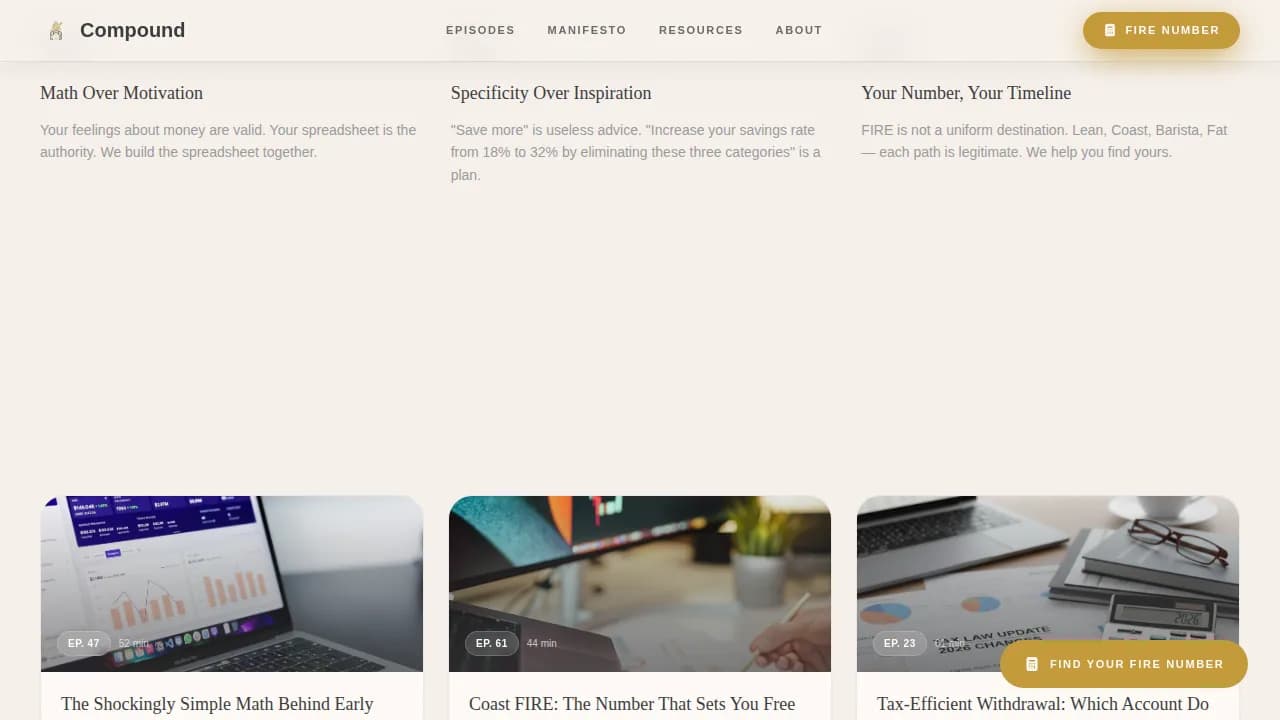The height and width of the screenshot is (720, 1280).
Task: Click the FIND YOUR FIRE NUMBER floating button
Action: 1124,663
